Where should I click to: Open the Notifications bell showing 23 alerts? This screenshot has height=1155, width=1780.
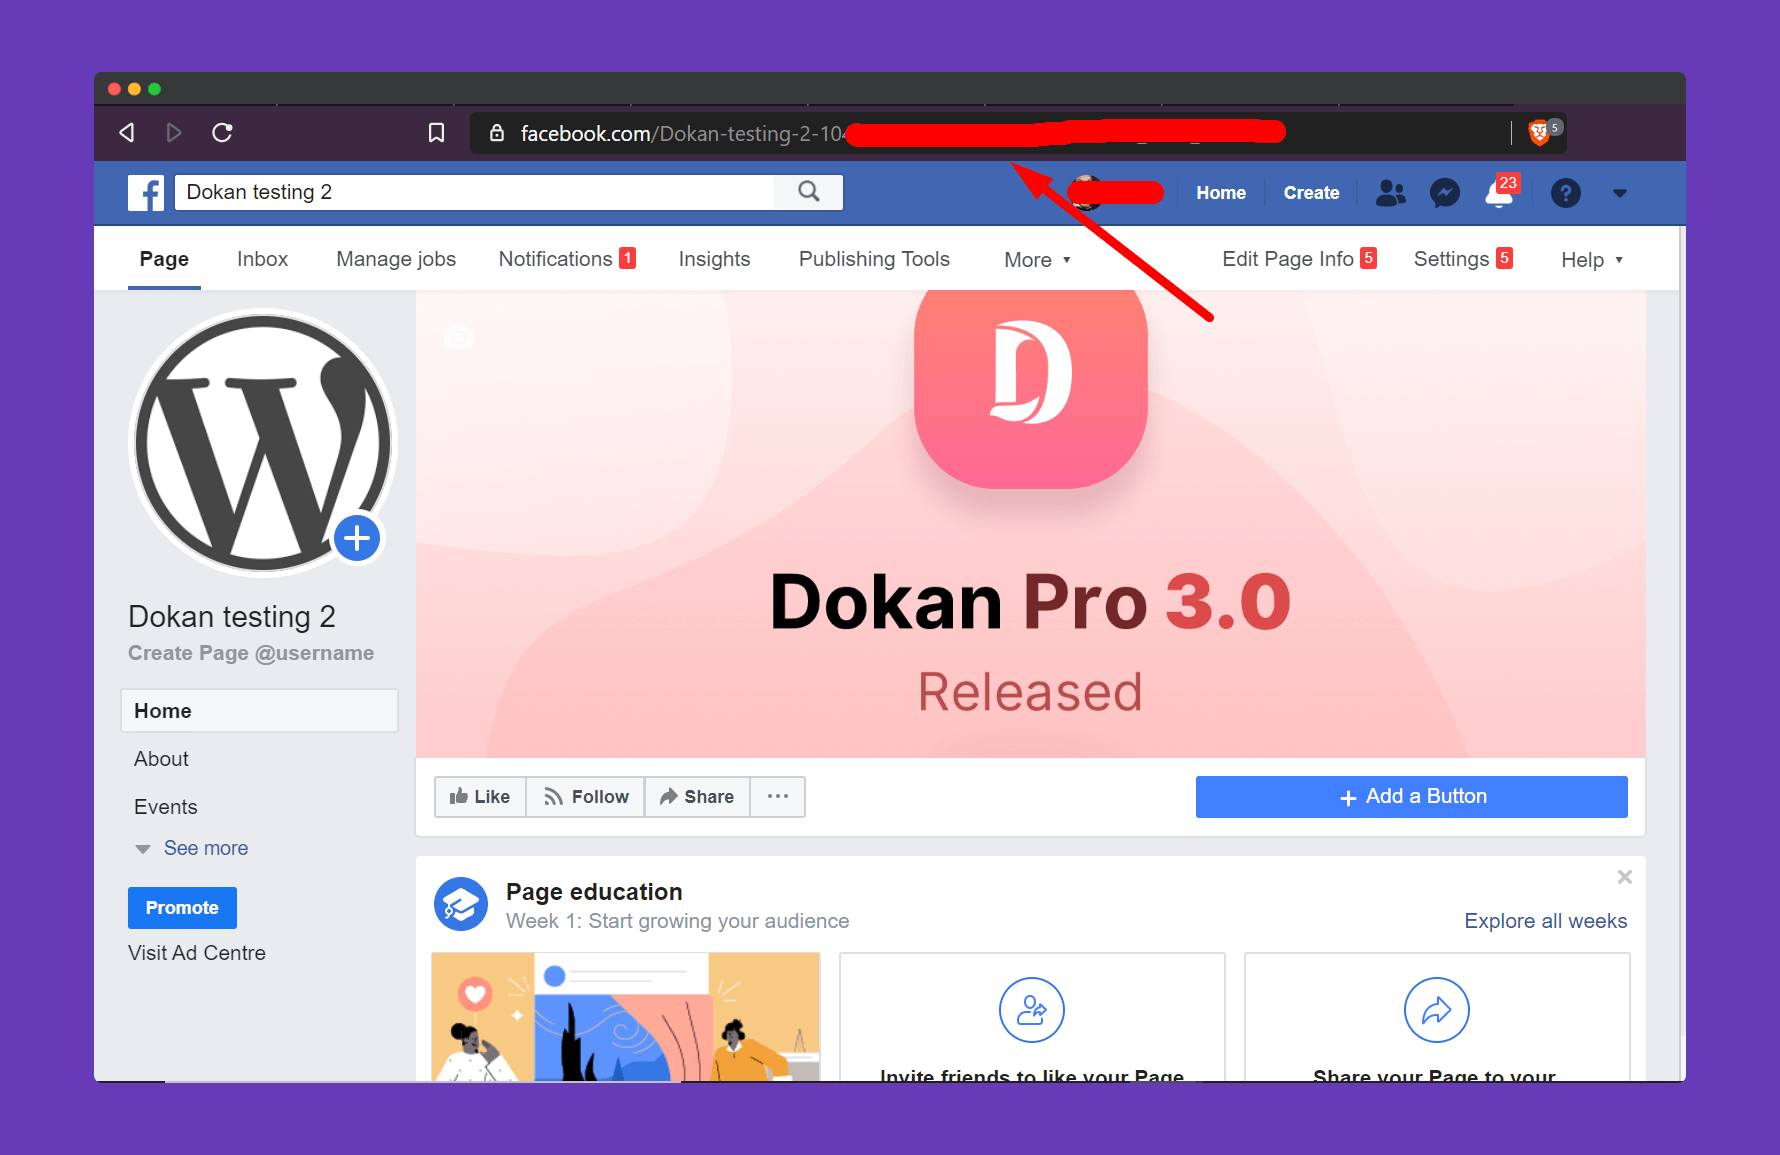coord(1497,195)
